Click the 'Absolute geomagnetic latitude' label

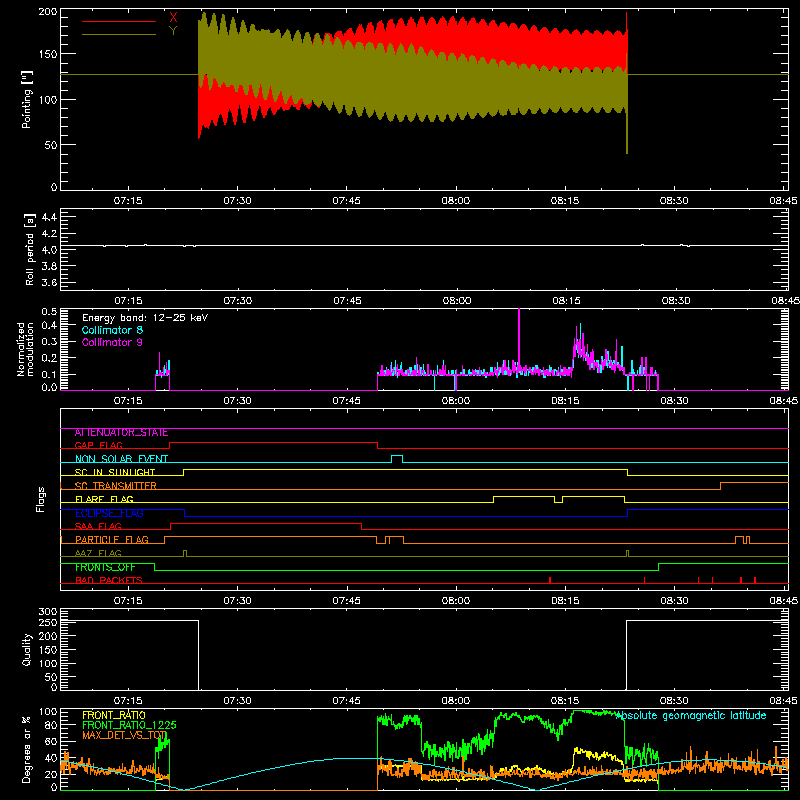[691, 715]
